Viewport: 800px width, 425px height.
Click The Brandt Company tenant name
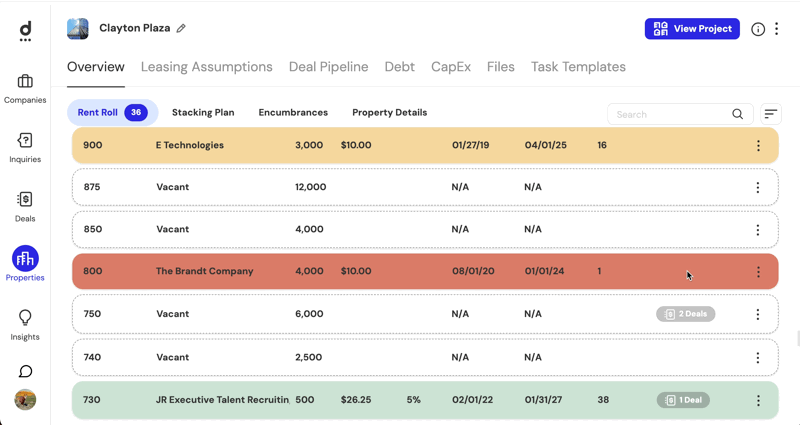(x=205, y=271)
